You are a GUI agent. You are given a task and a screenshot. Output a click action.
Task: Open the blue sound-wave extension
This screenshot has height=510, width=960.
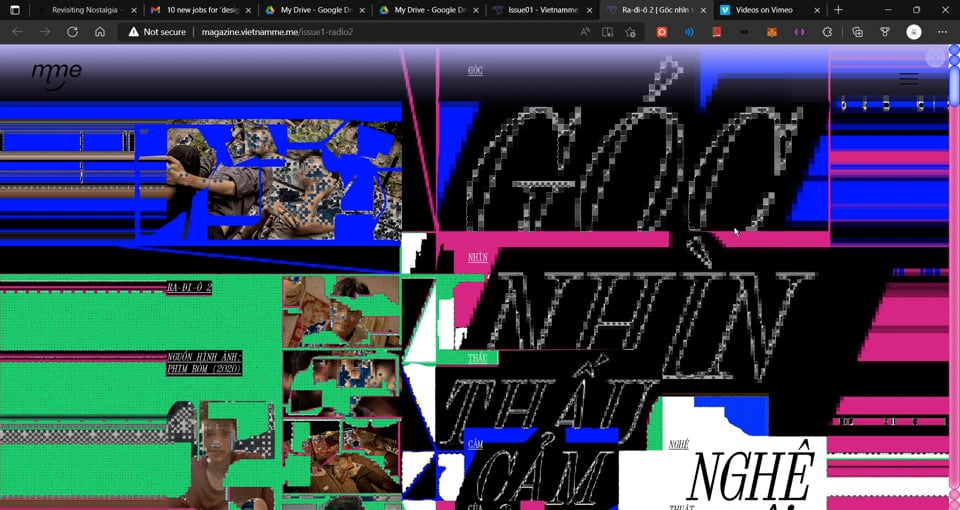(x=689, y=32)
